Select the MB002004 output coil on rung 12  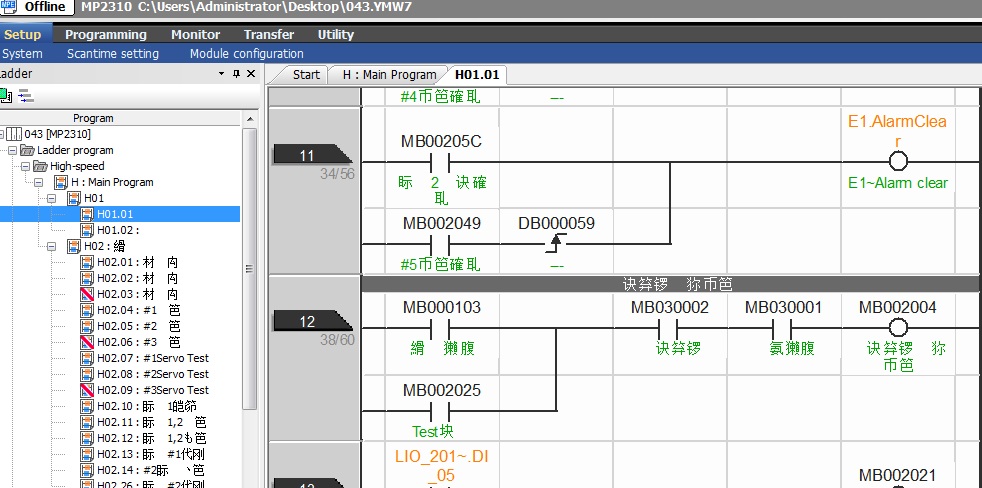pyautogui.click(x=897, y=328)
